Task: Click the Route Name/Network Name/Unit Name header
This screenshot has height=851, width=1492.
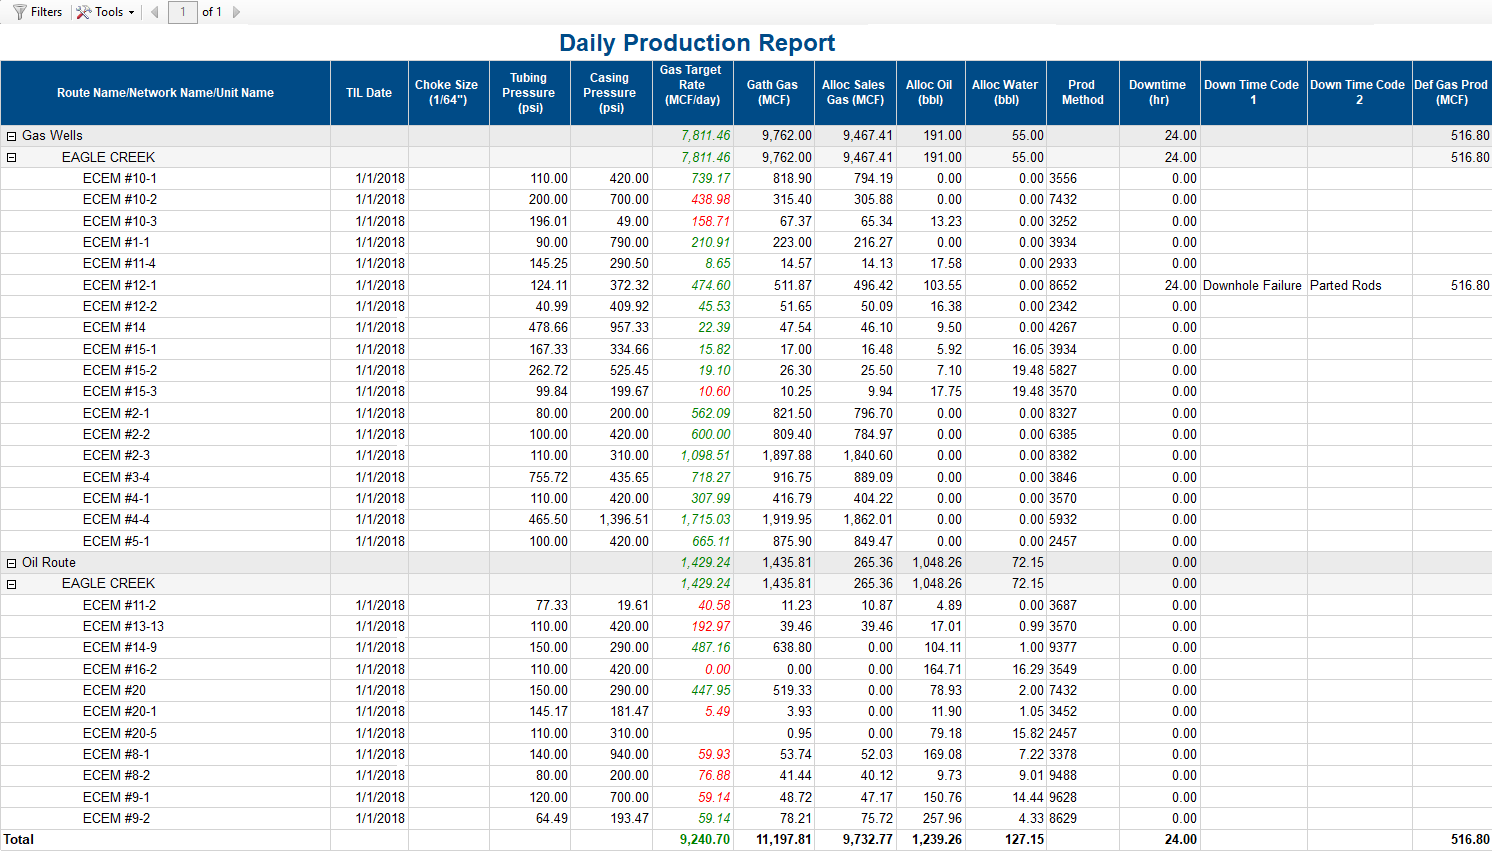Action: click(x=165, y=93)
